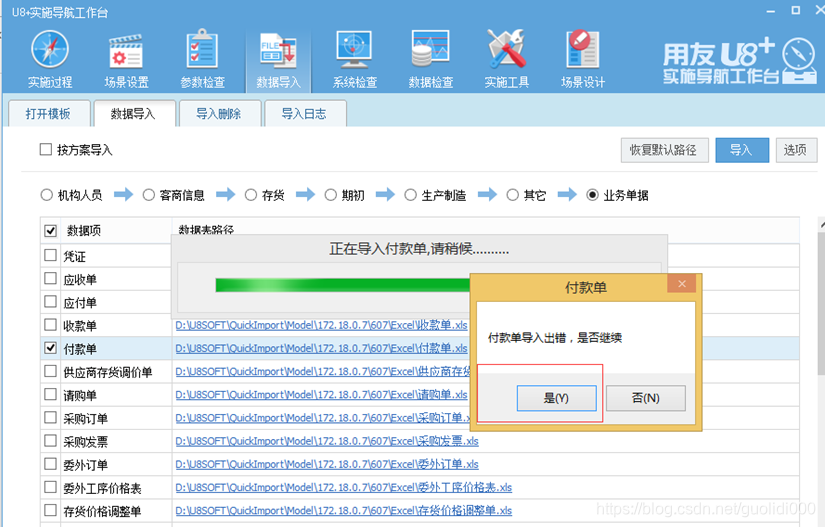Check the 收款单 row checkbox
The height and width of the screenshot is (527, 825).
click(51, 325)
